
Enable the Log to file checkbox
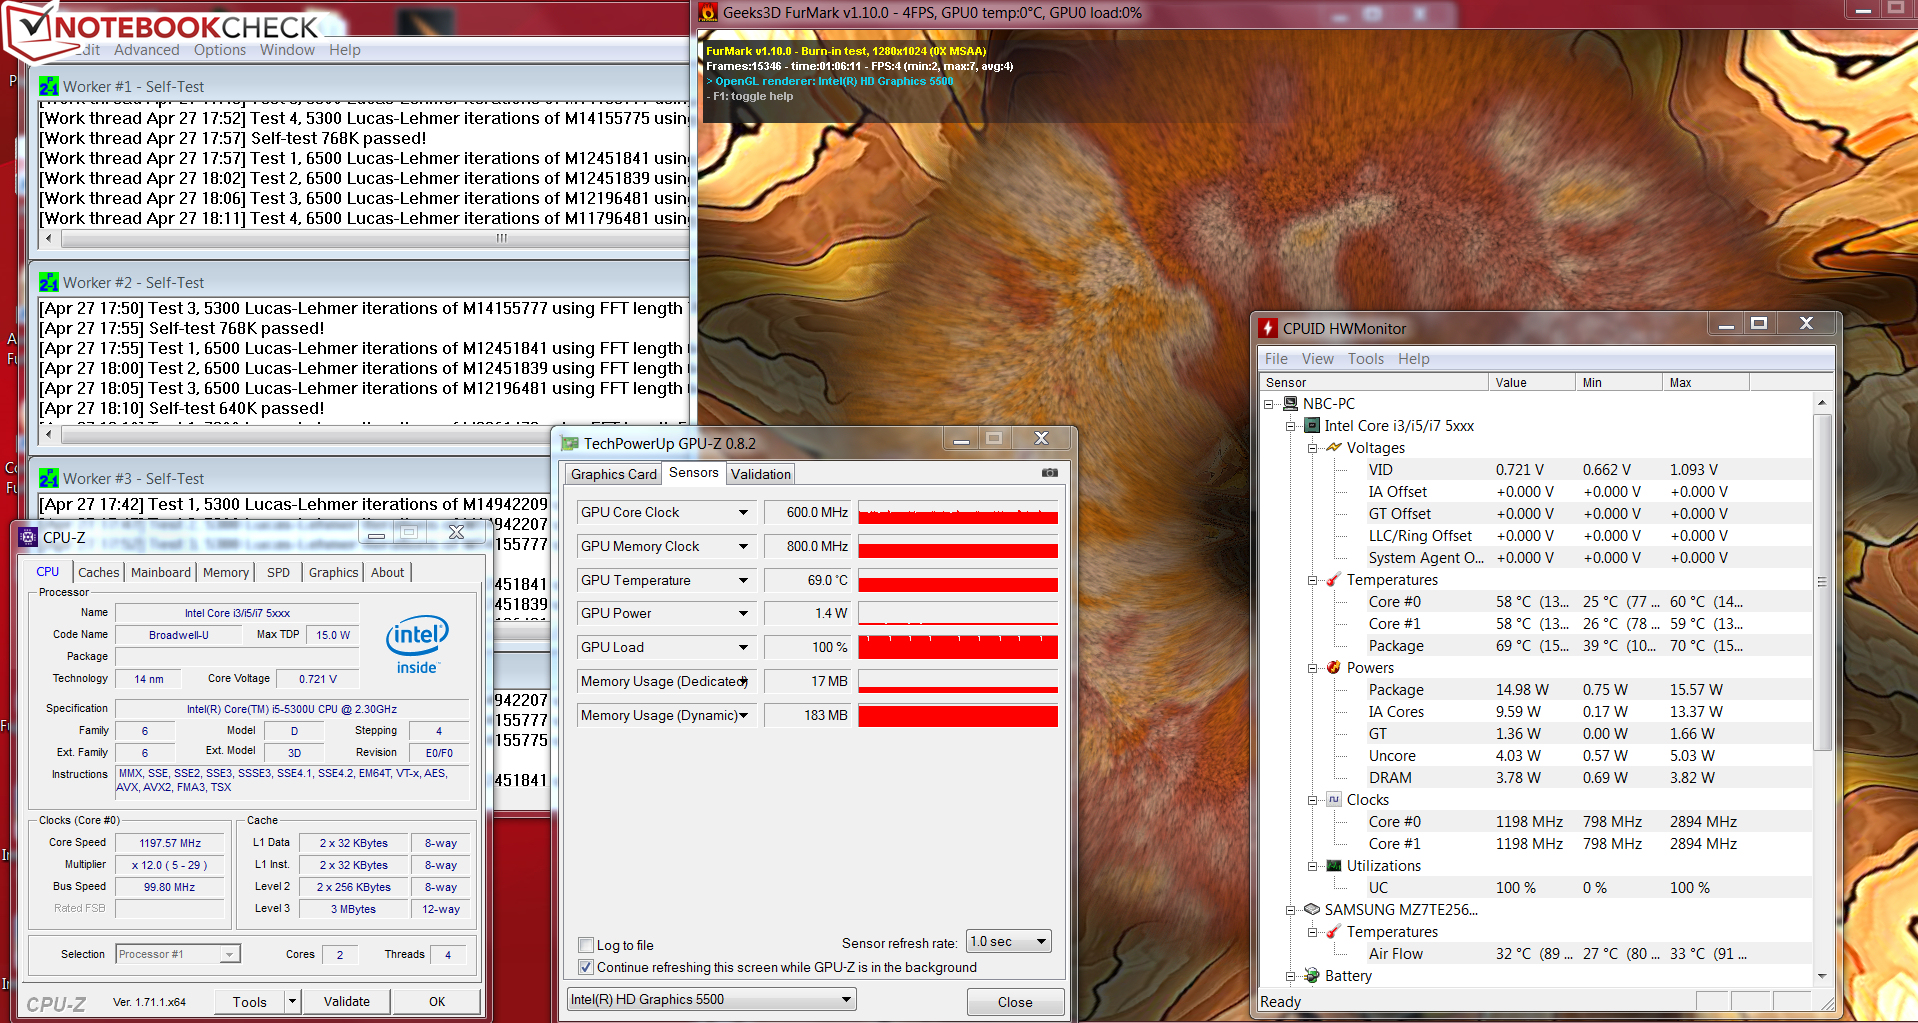[586, 945]
